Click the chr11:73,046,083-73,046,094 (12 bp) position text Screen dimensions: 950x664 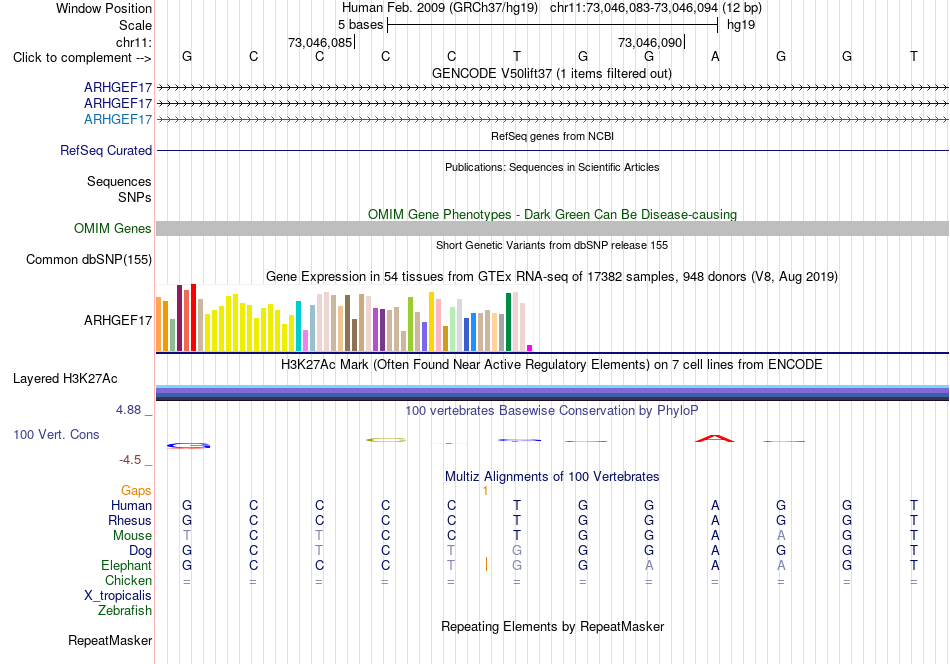coord(656,8)
